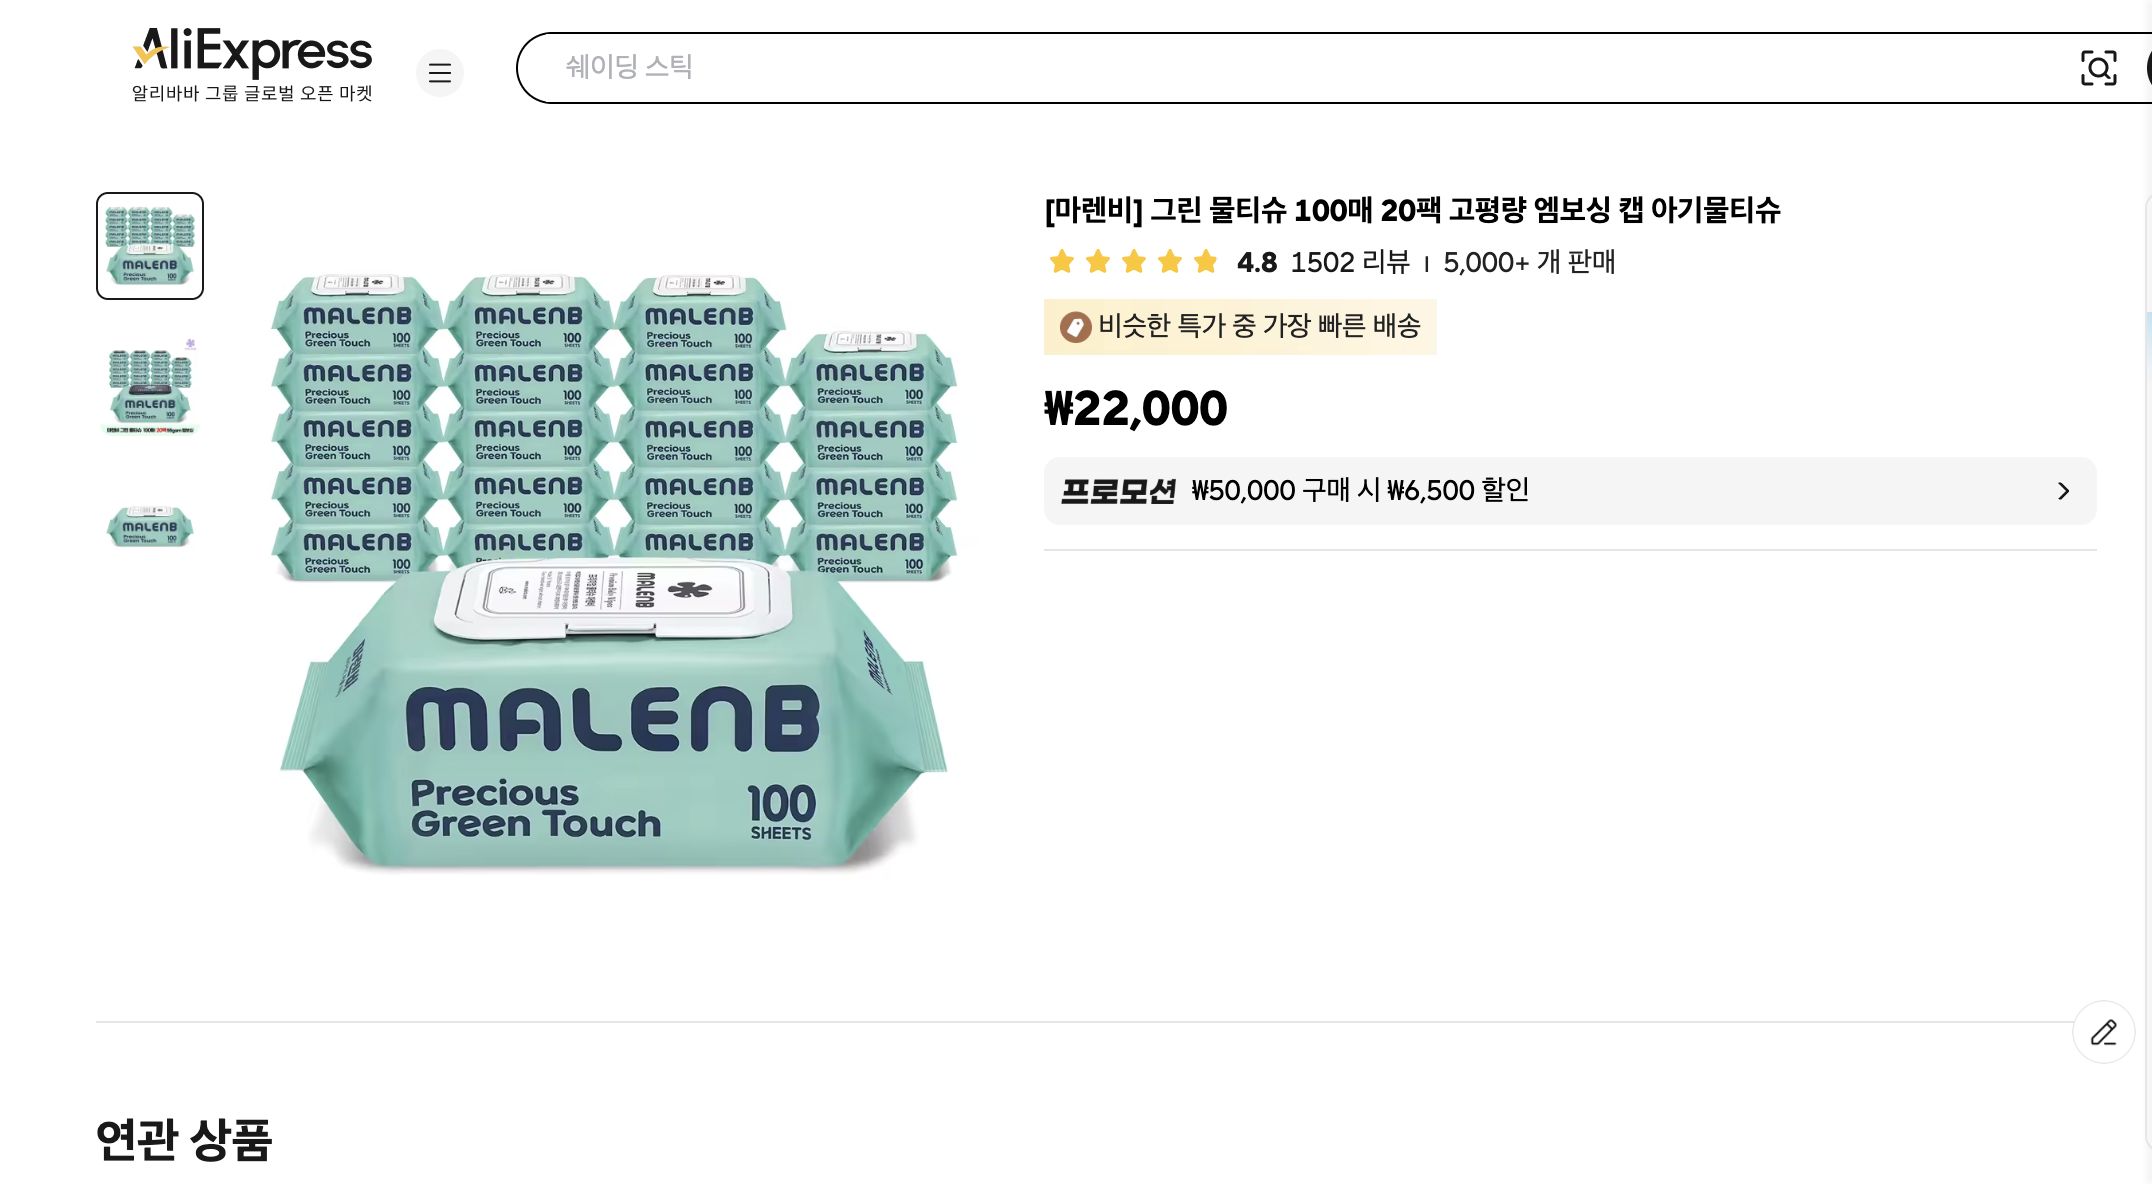Click the 비슷한 특가 fastest shipping badge

tap(1240, 326)
